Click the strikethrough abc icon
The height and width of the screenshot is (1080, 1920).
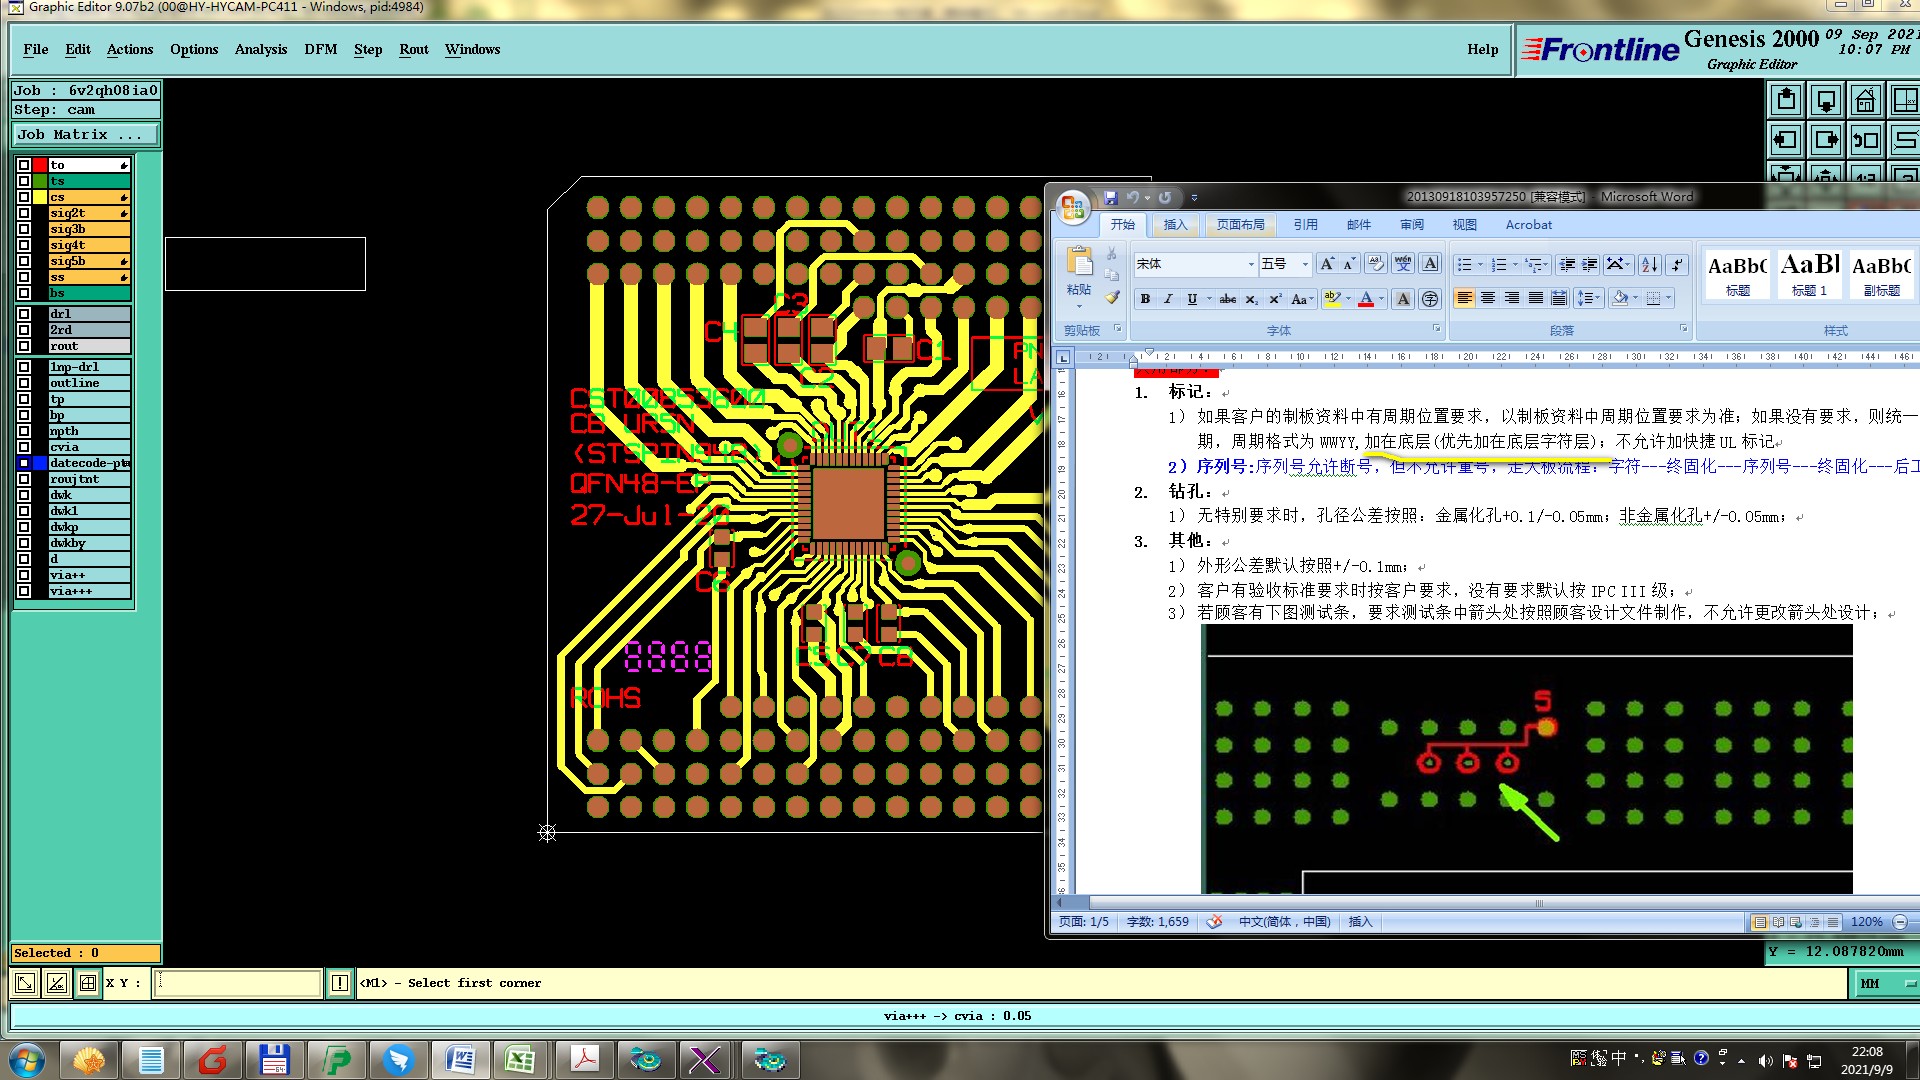[1228, 299]
